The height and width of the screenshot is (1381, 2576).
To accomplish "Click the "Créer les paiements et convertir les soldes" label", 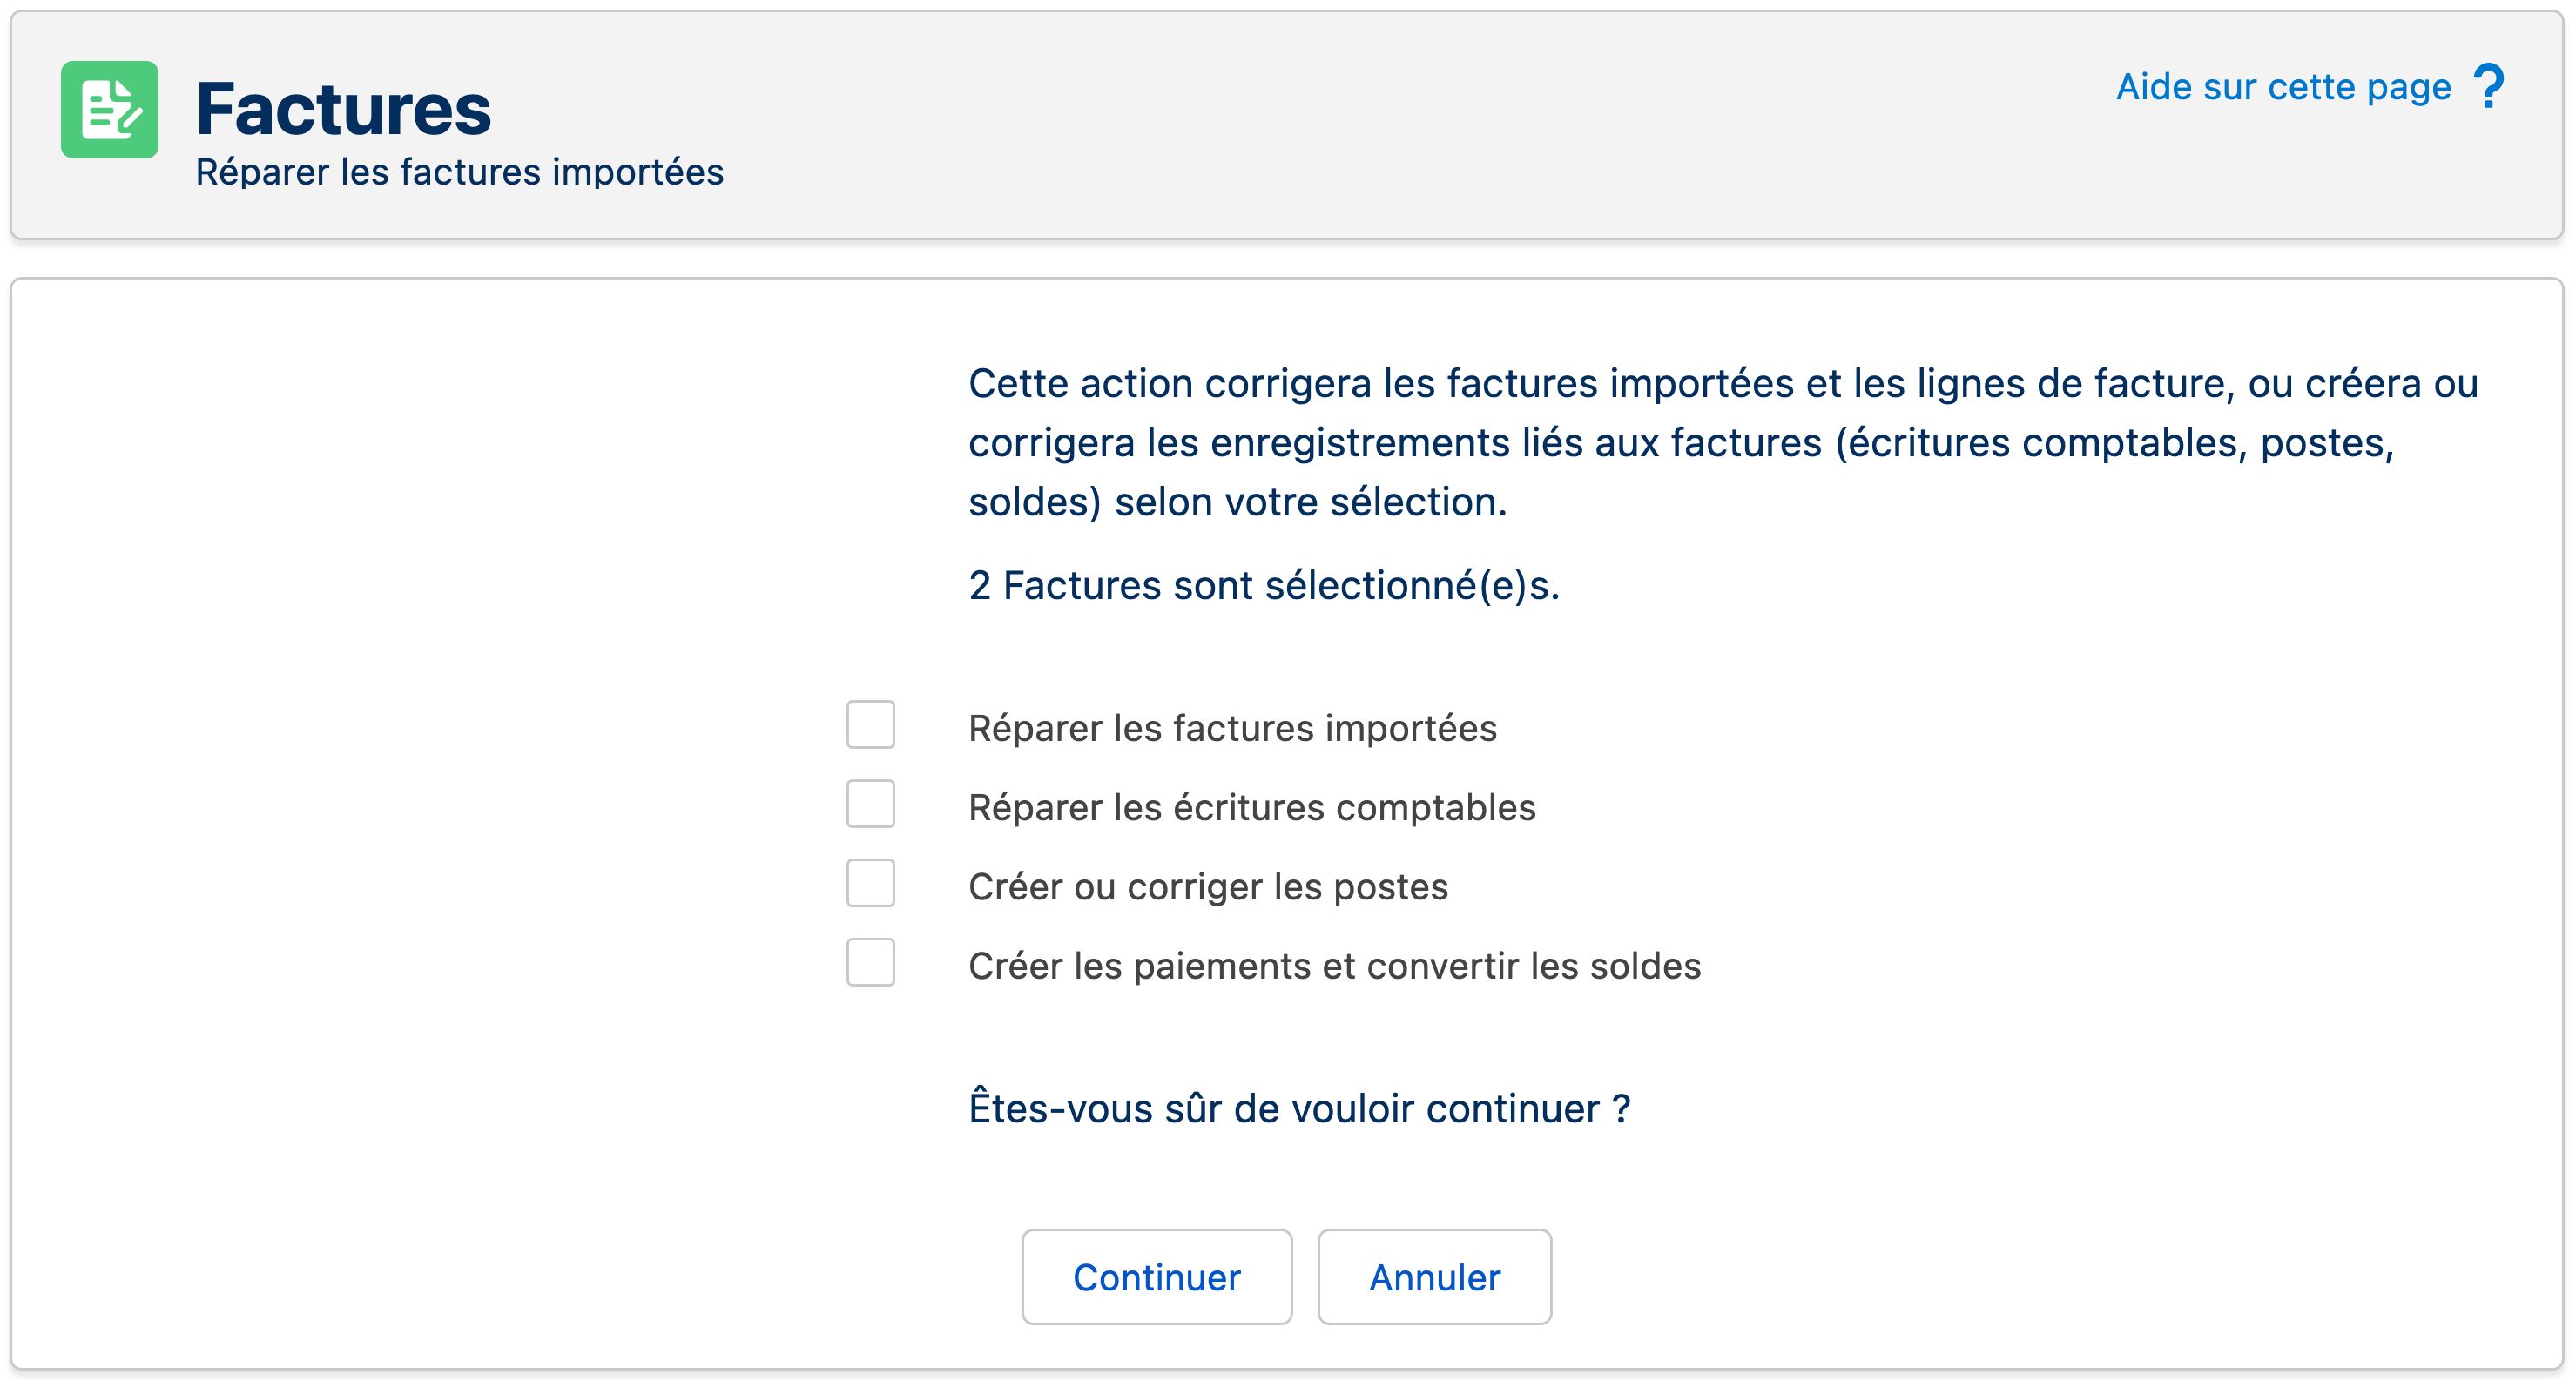I will pyautogui.click(x=1334, y=967).
